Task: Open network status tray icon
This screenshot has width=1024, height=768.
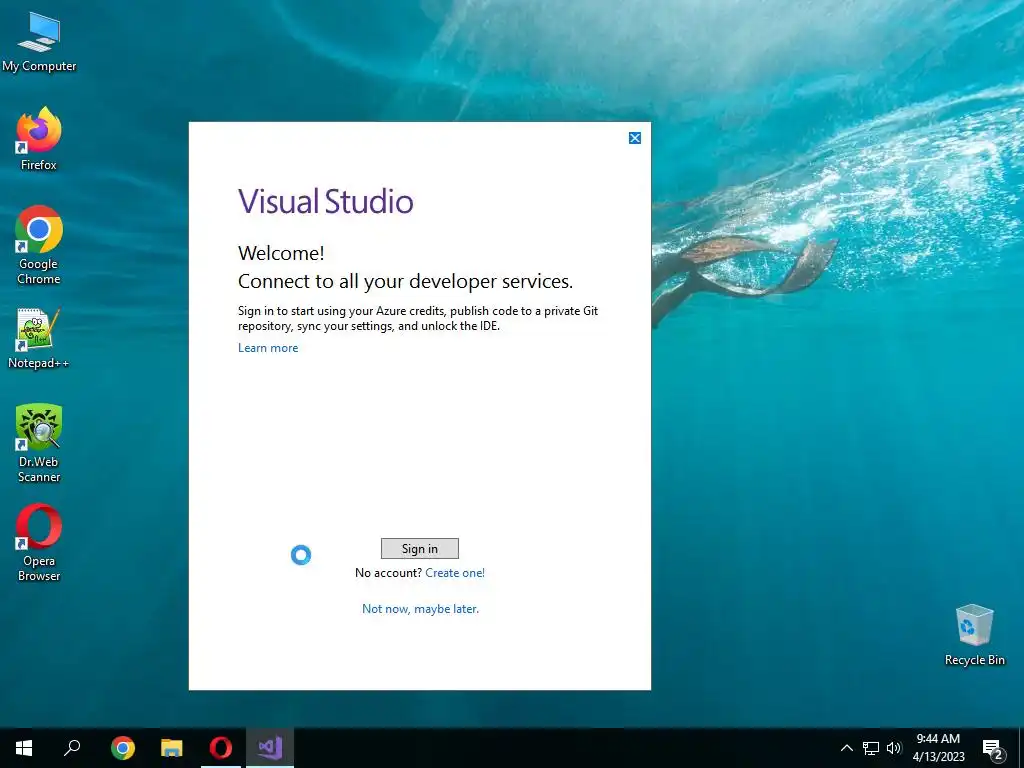Action: point(871,748)
